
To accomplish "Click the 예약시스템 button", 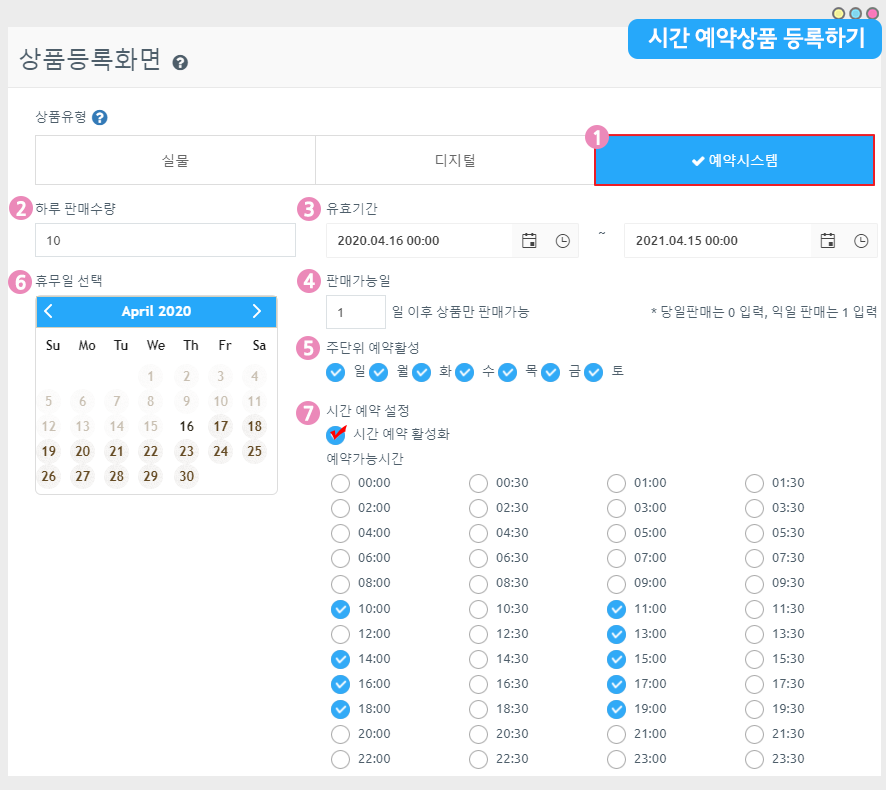I will pos(734,160).
